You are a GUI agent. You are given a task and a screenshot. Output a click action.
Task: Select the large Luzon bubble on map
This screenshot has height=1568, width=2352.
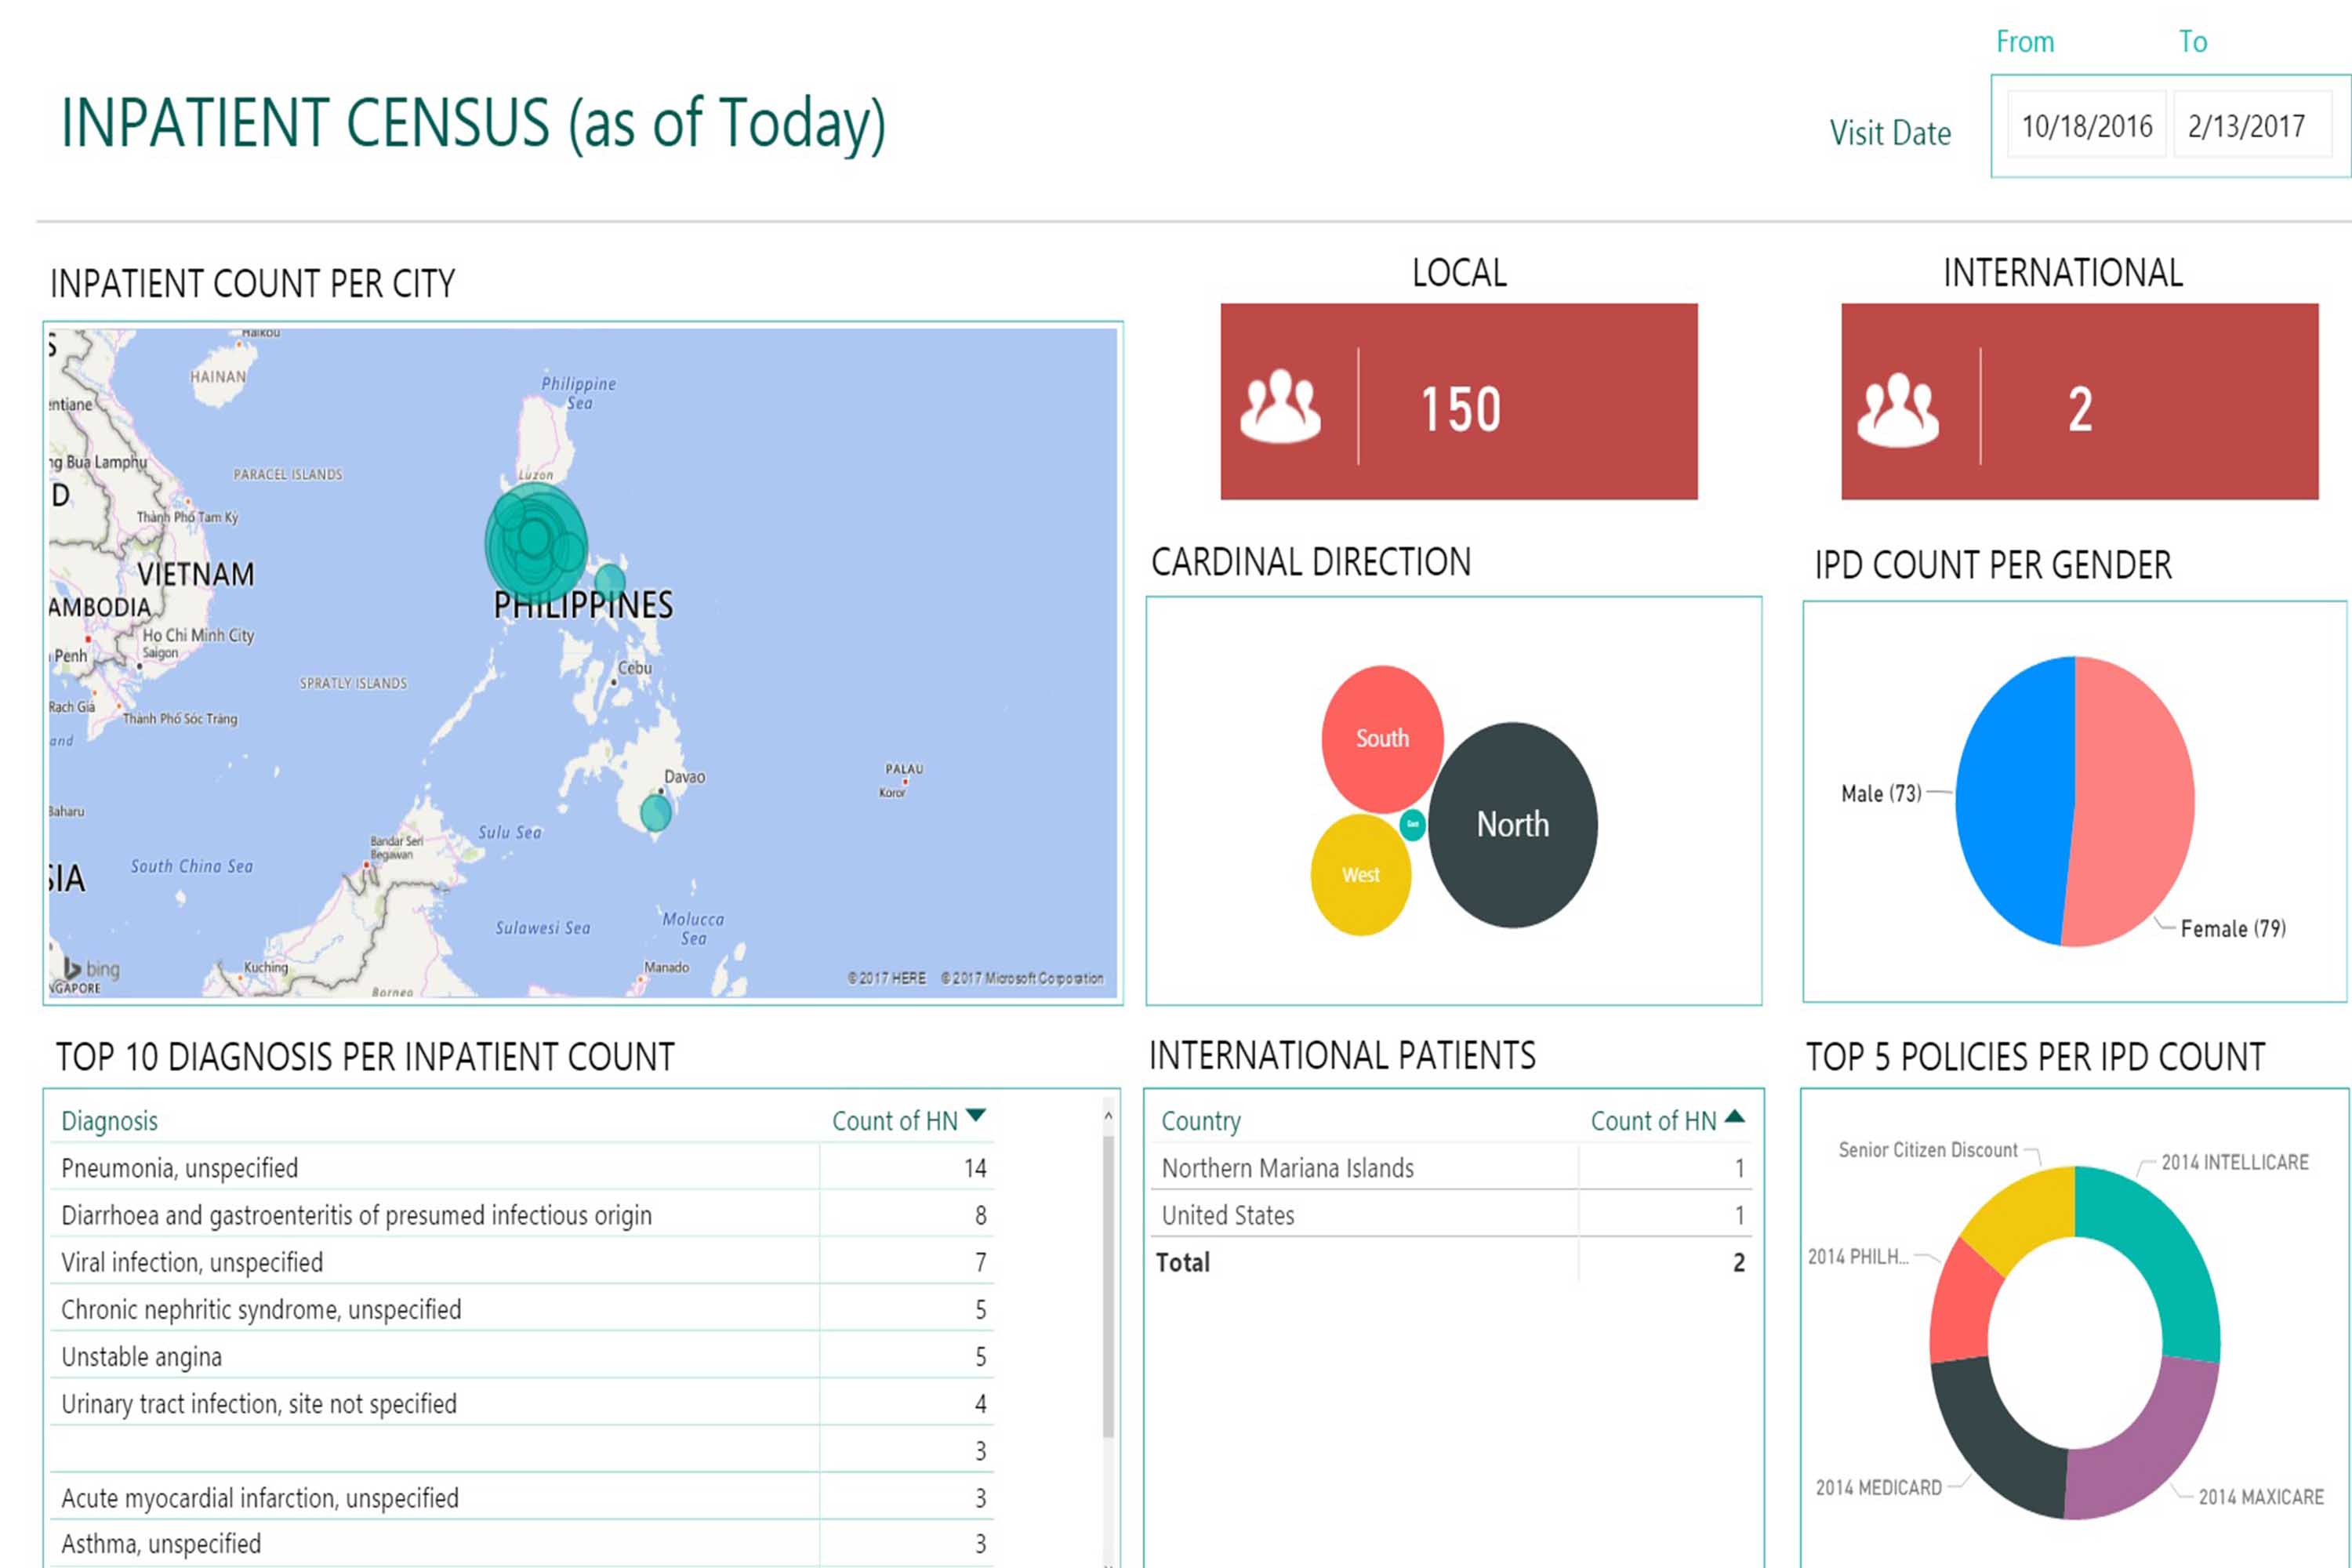point(536,543)
